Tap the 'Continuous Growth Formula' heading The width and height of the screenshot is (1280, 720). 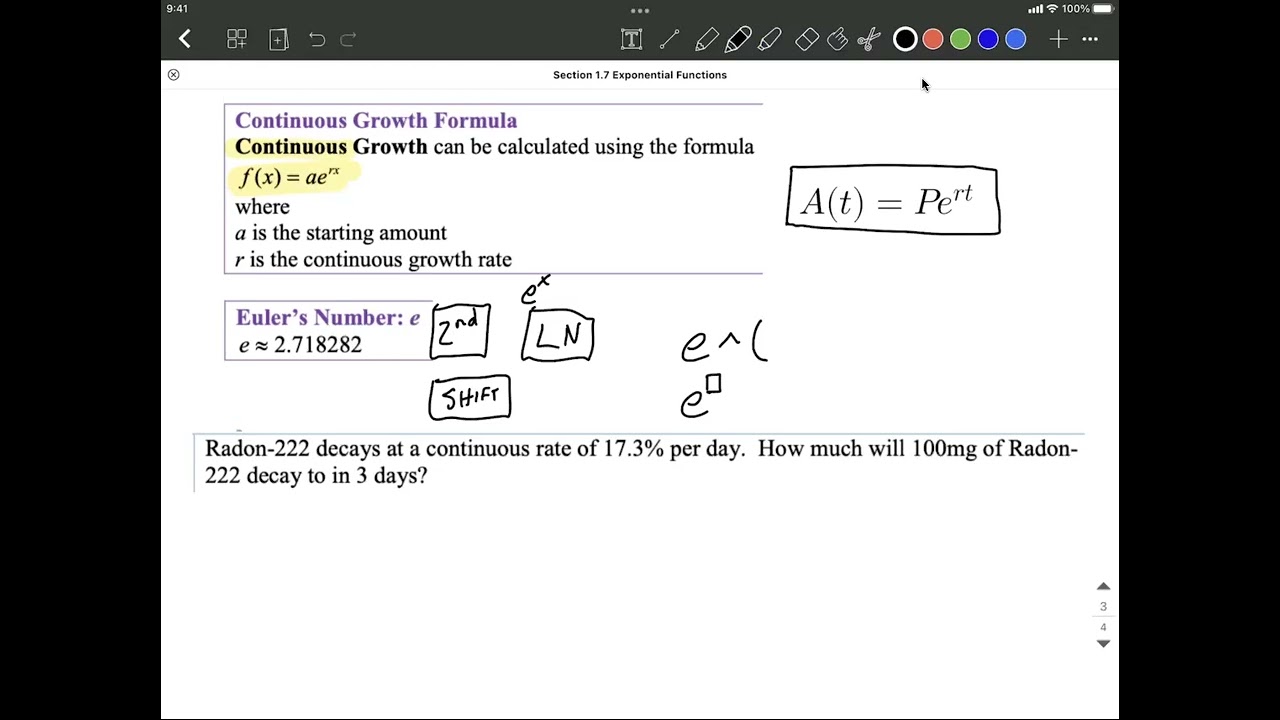pos(376,120)
